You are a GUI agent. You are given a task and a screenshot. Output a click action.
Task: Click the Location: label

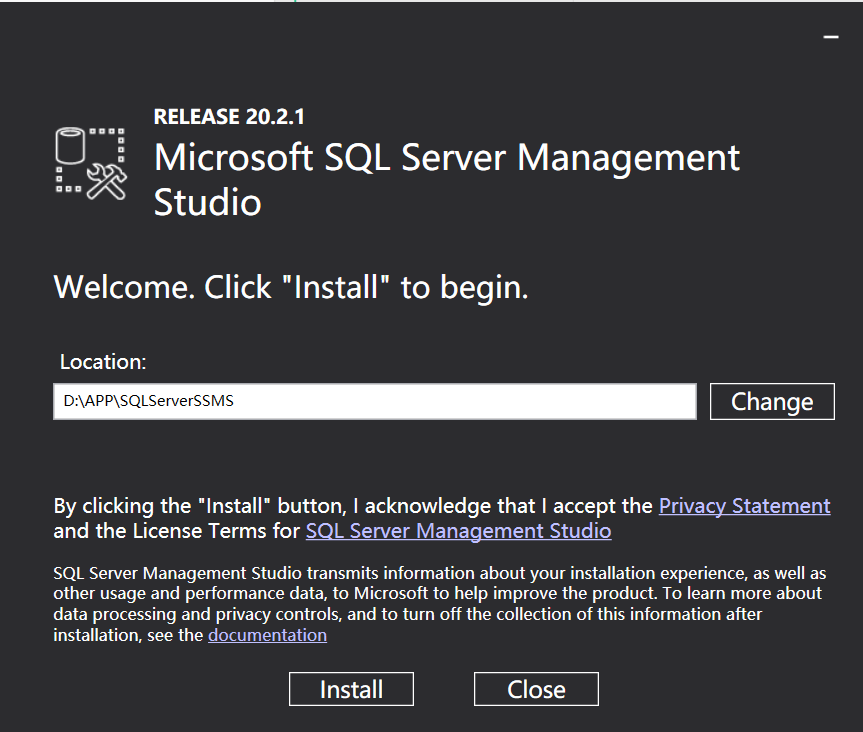(x=103, y=362)
